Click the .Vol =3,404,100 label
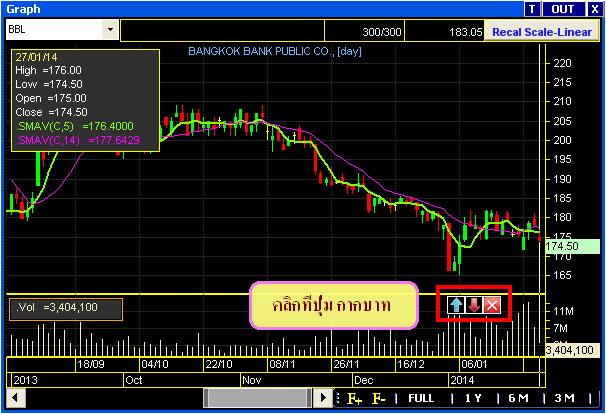The image size is (606, 414). point(66,309)
